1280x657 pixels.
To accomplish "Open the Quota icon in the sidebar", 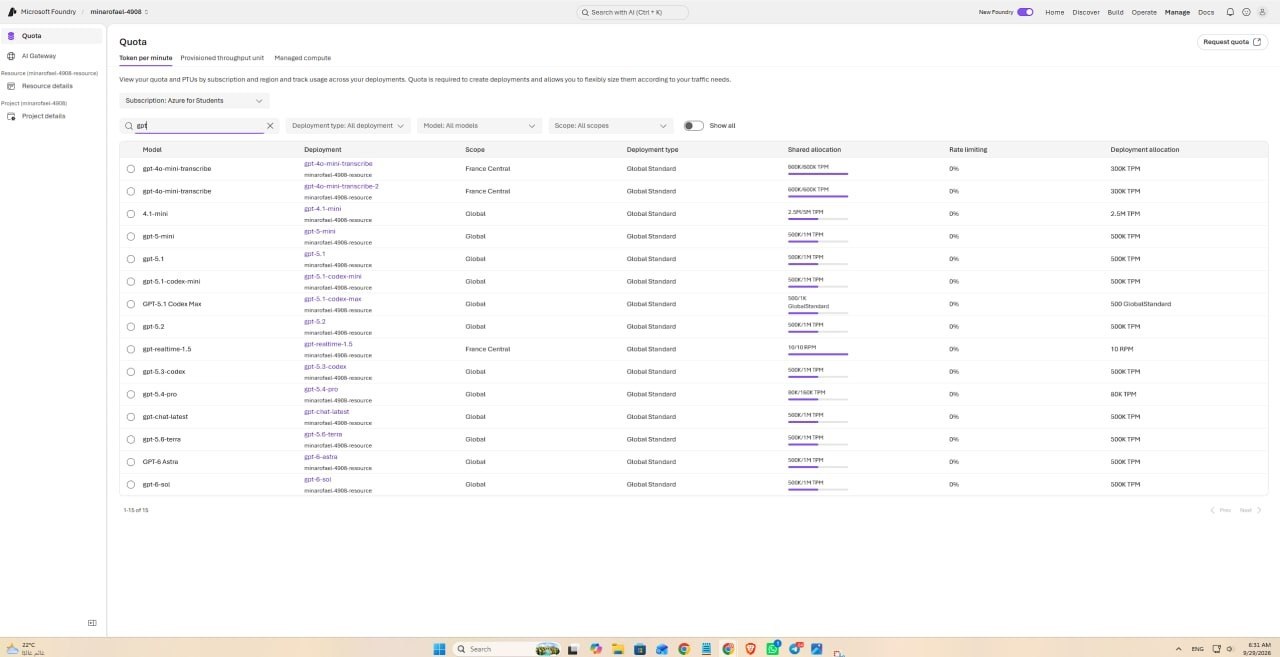I will 11,36.
